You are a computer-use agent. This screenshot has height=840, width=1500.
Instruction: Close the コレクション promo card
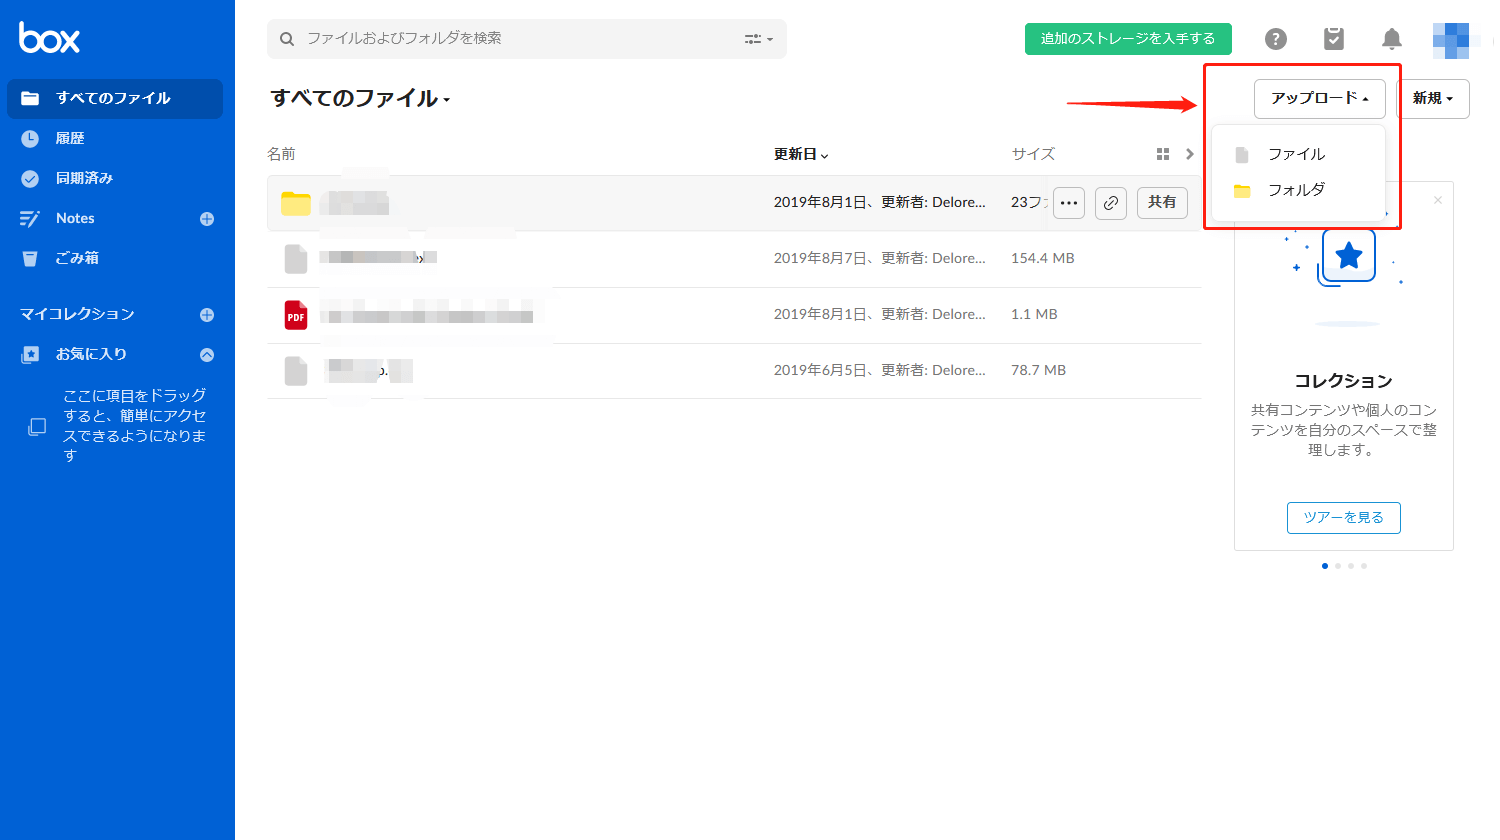[1438, 200]
